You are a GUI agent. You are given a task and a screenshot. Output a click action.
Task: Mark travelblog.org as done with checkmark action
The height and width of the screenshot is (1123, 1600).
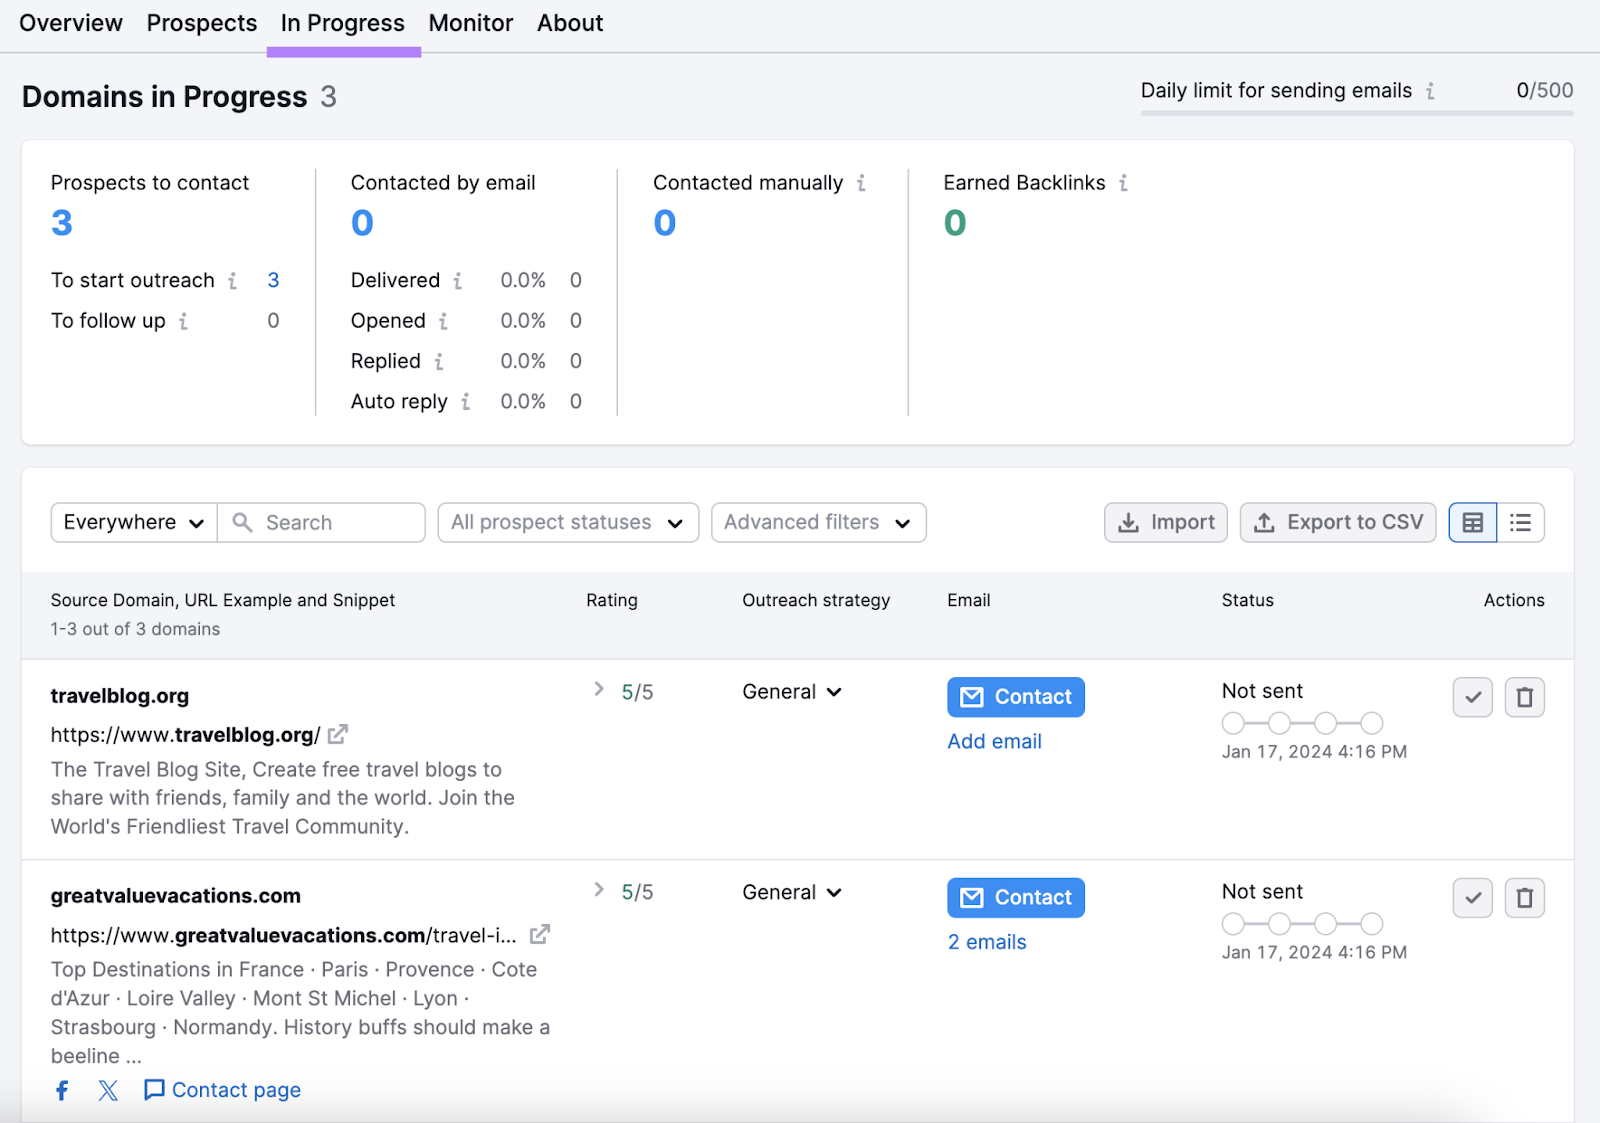pos(1472,697)
